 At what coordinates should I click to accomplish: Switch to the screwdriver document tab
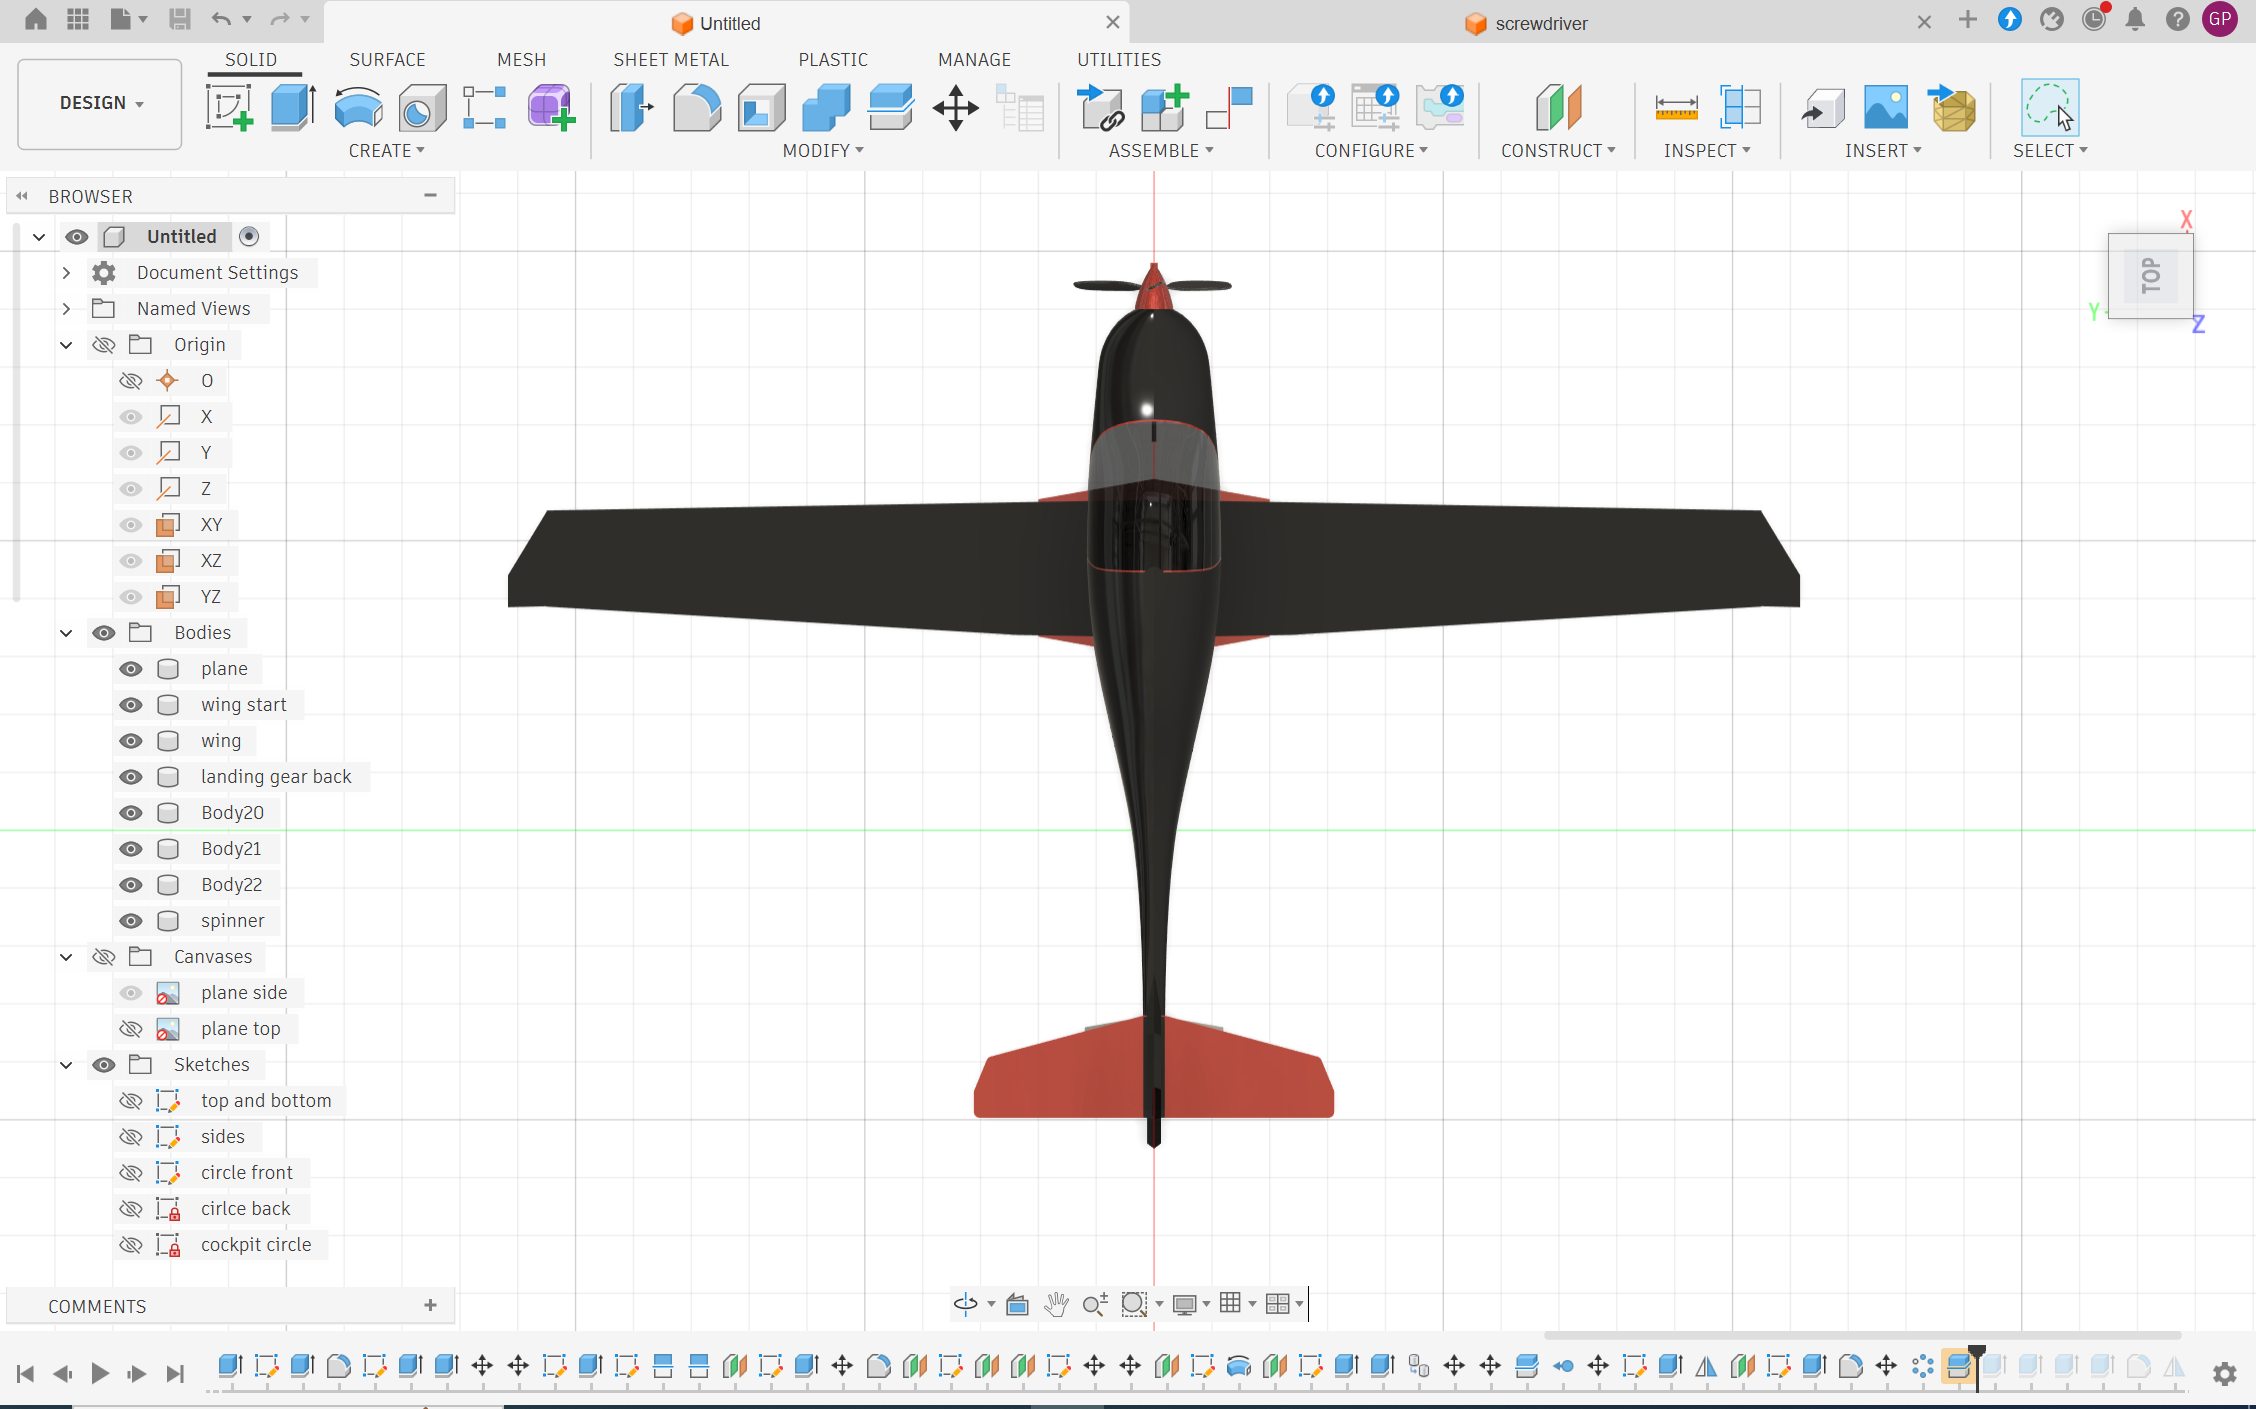click(1527, 23)
